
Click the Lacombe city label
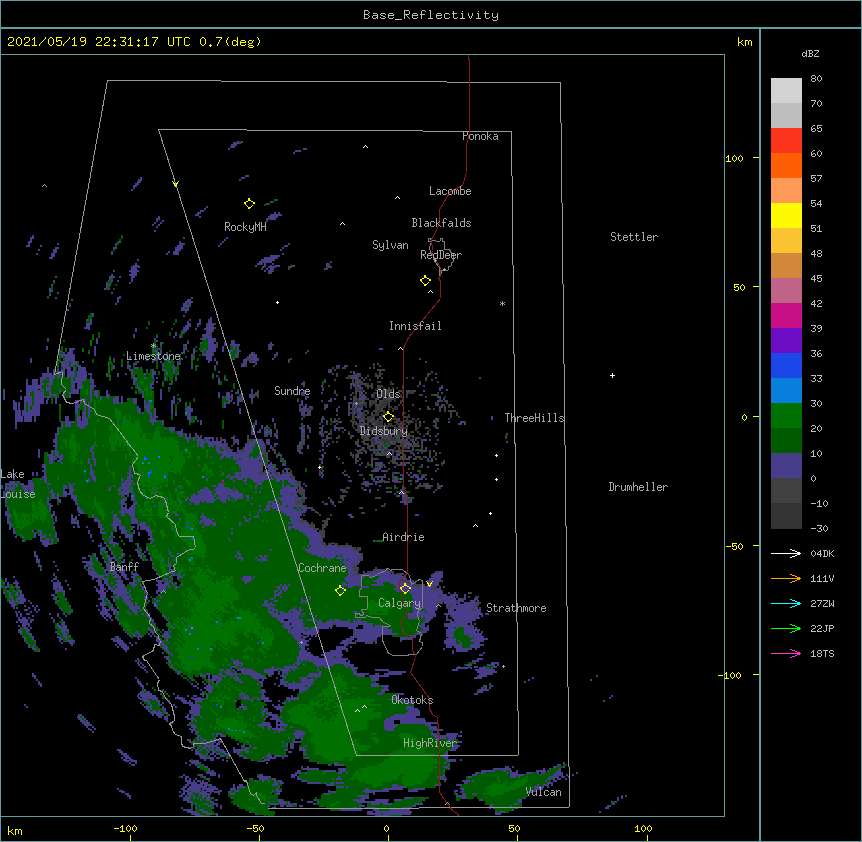(x=450, y=191)
